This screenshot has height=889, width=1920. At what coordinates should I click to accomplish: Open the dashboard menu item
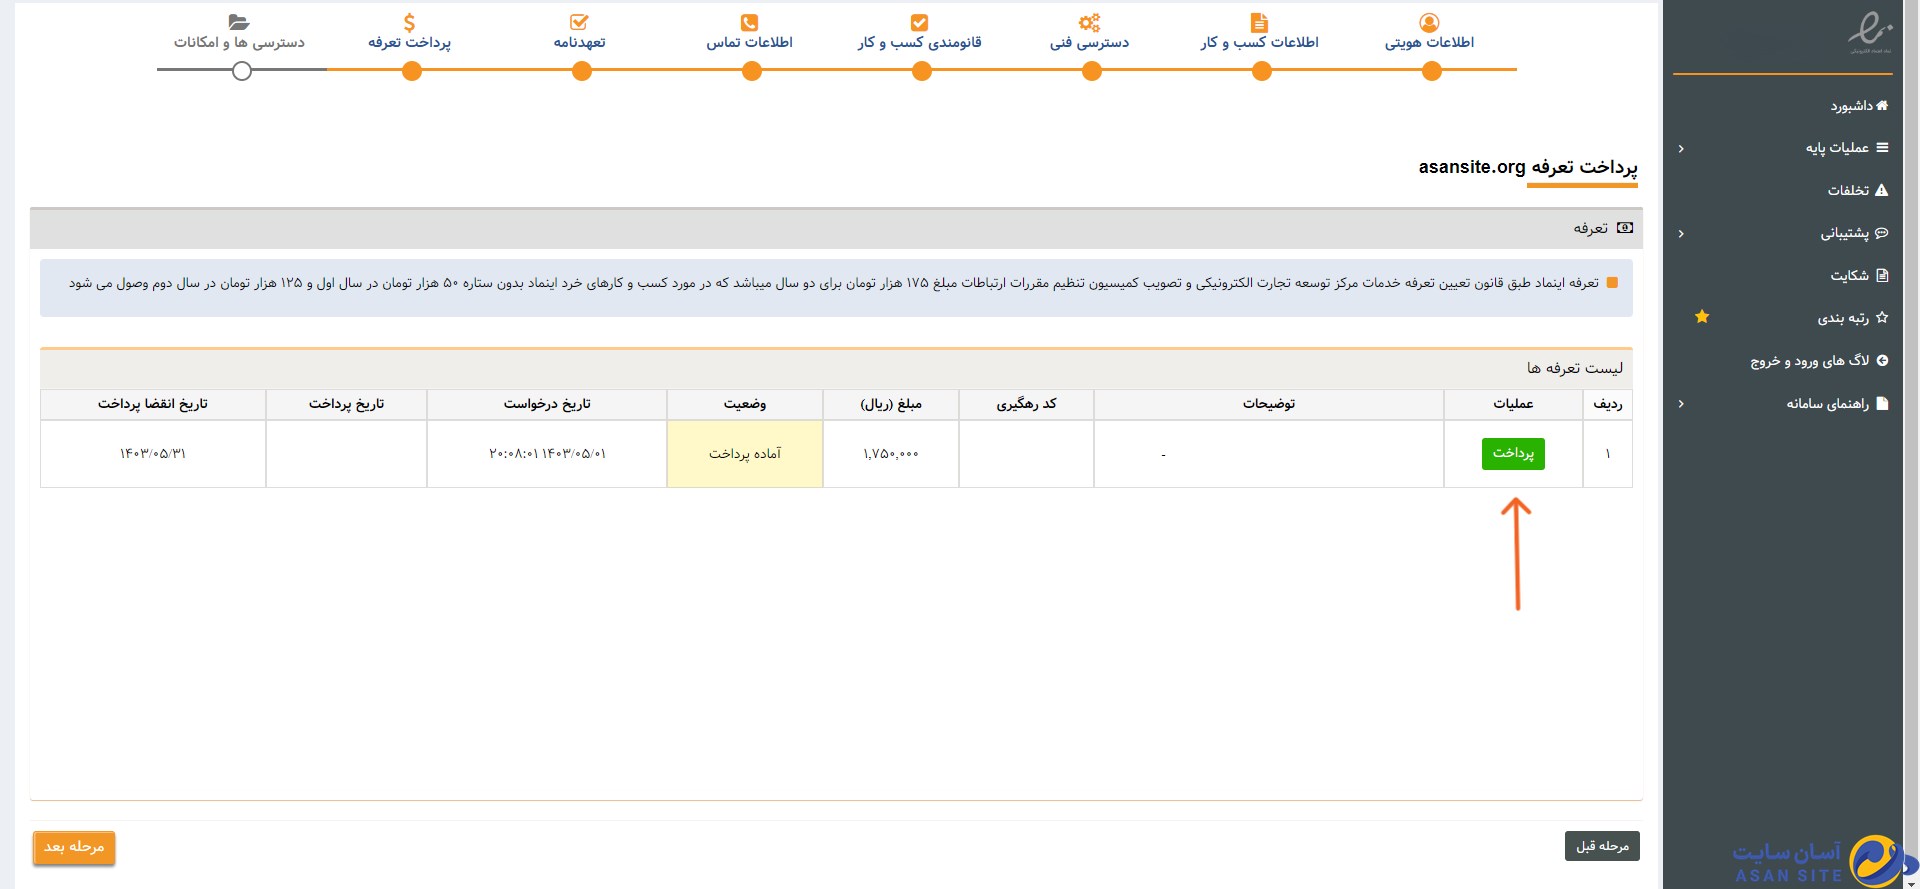pos(1858,106)
